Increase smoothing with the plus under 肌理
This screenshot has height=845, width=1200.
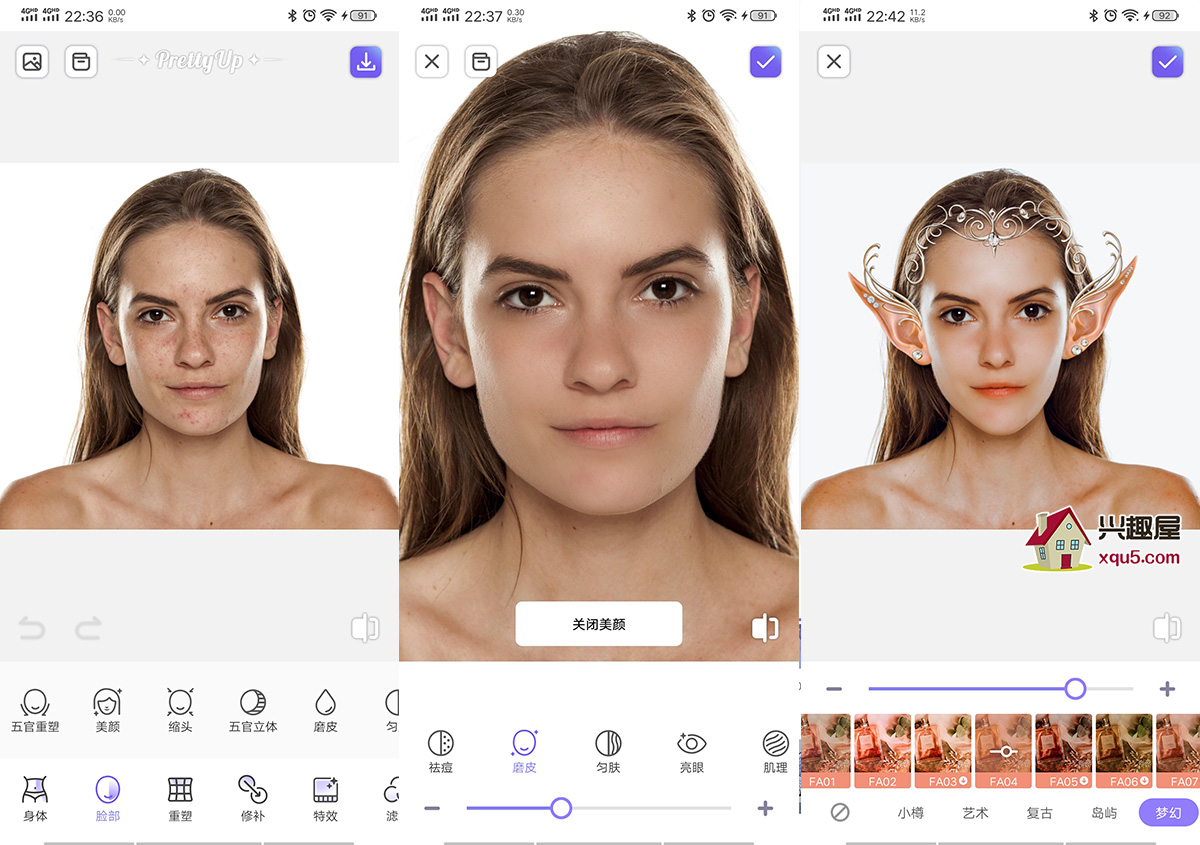[x=765, y=808]
